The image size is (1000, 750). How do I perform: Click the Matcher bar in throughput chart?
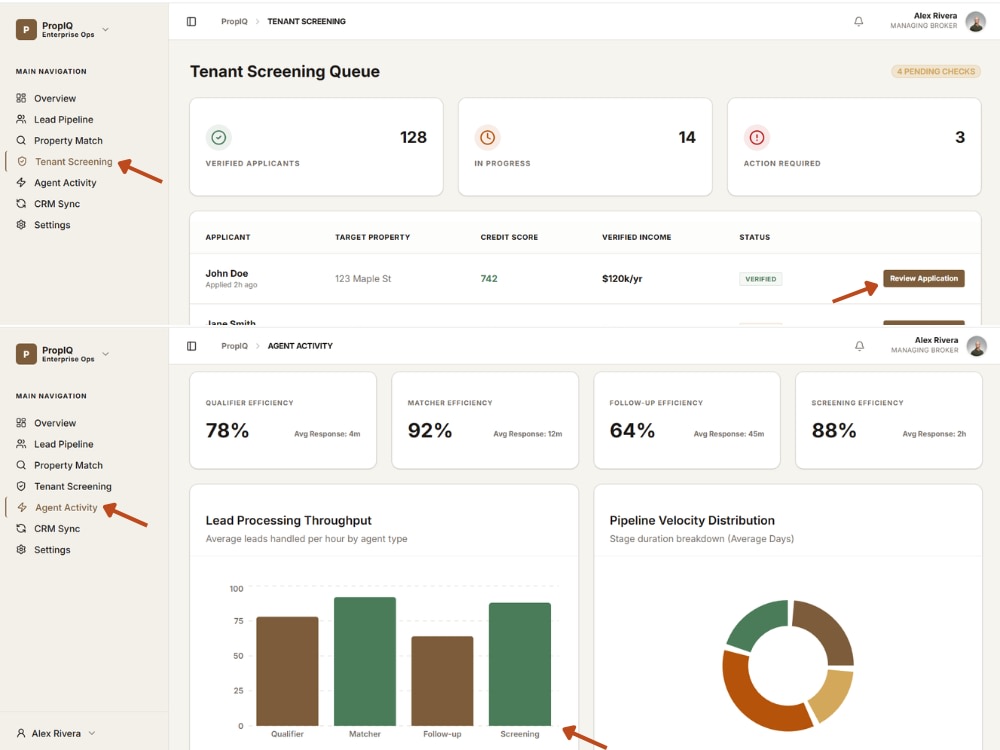pos(365,661)
